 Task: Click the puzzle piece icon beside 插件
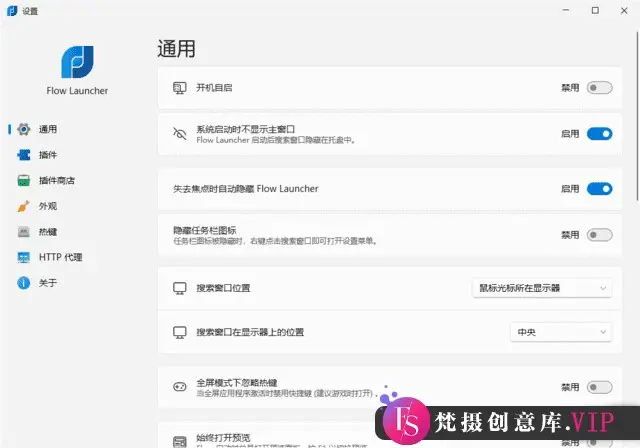[x=24, y=155]
